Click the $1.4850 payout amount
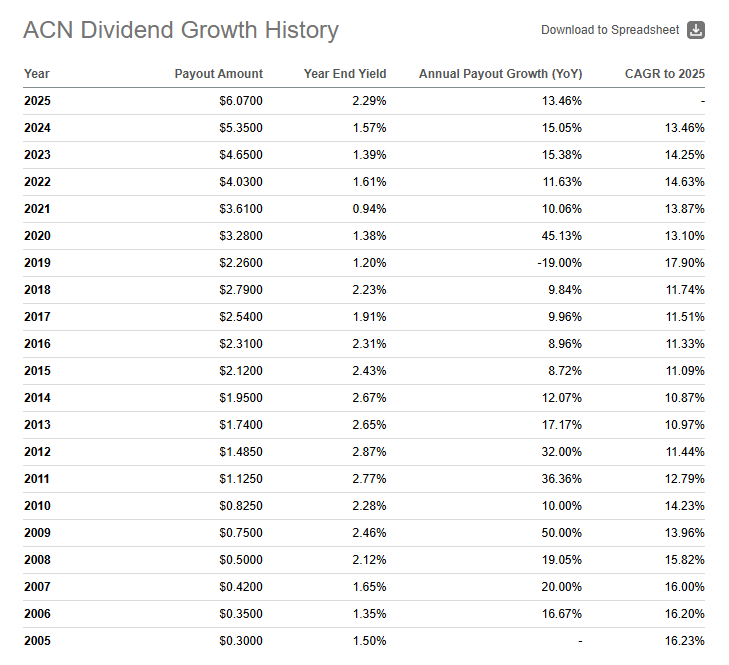The height and width of the screenshot is (665, 729). [x=241, y=452]
